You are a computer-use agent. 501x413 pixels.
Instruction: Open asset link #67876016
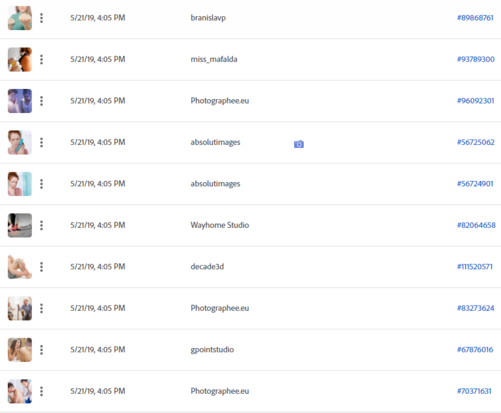475,350
